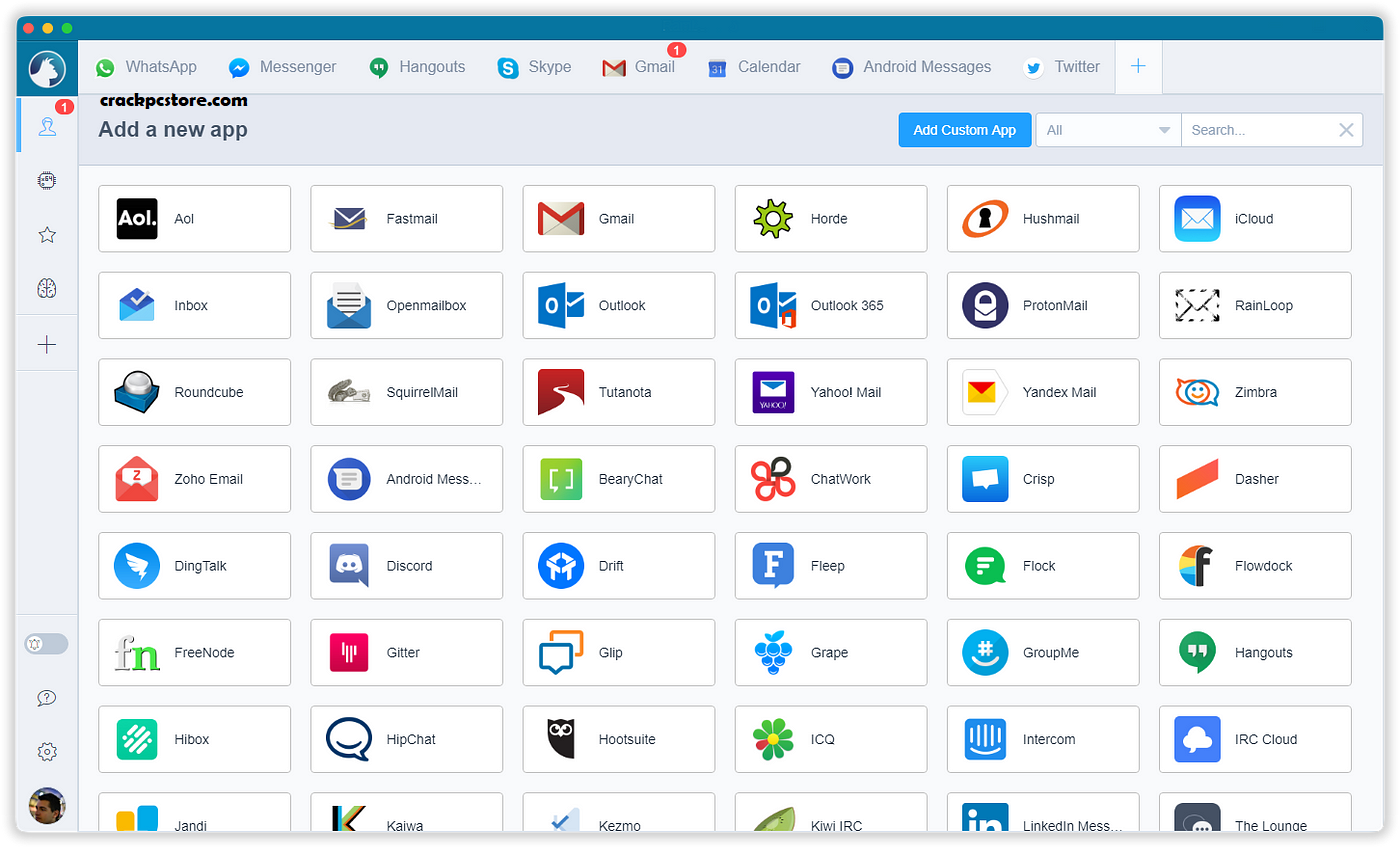Image resolution: width=1400 pixels, height=848 pixels.
Task: Choose the ChatWork app card
Action: point(831,479)
